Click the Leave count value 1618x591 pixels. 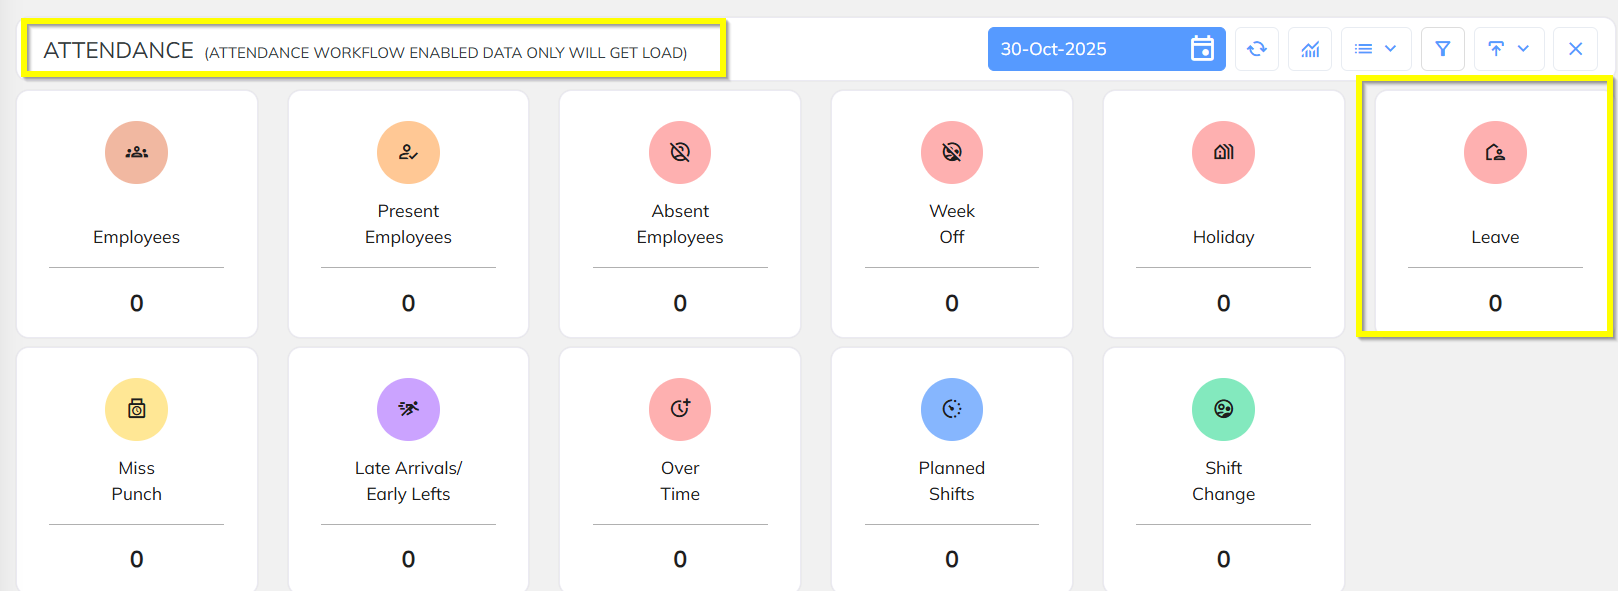[1495, 303]
